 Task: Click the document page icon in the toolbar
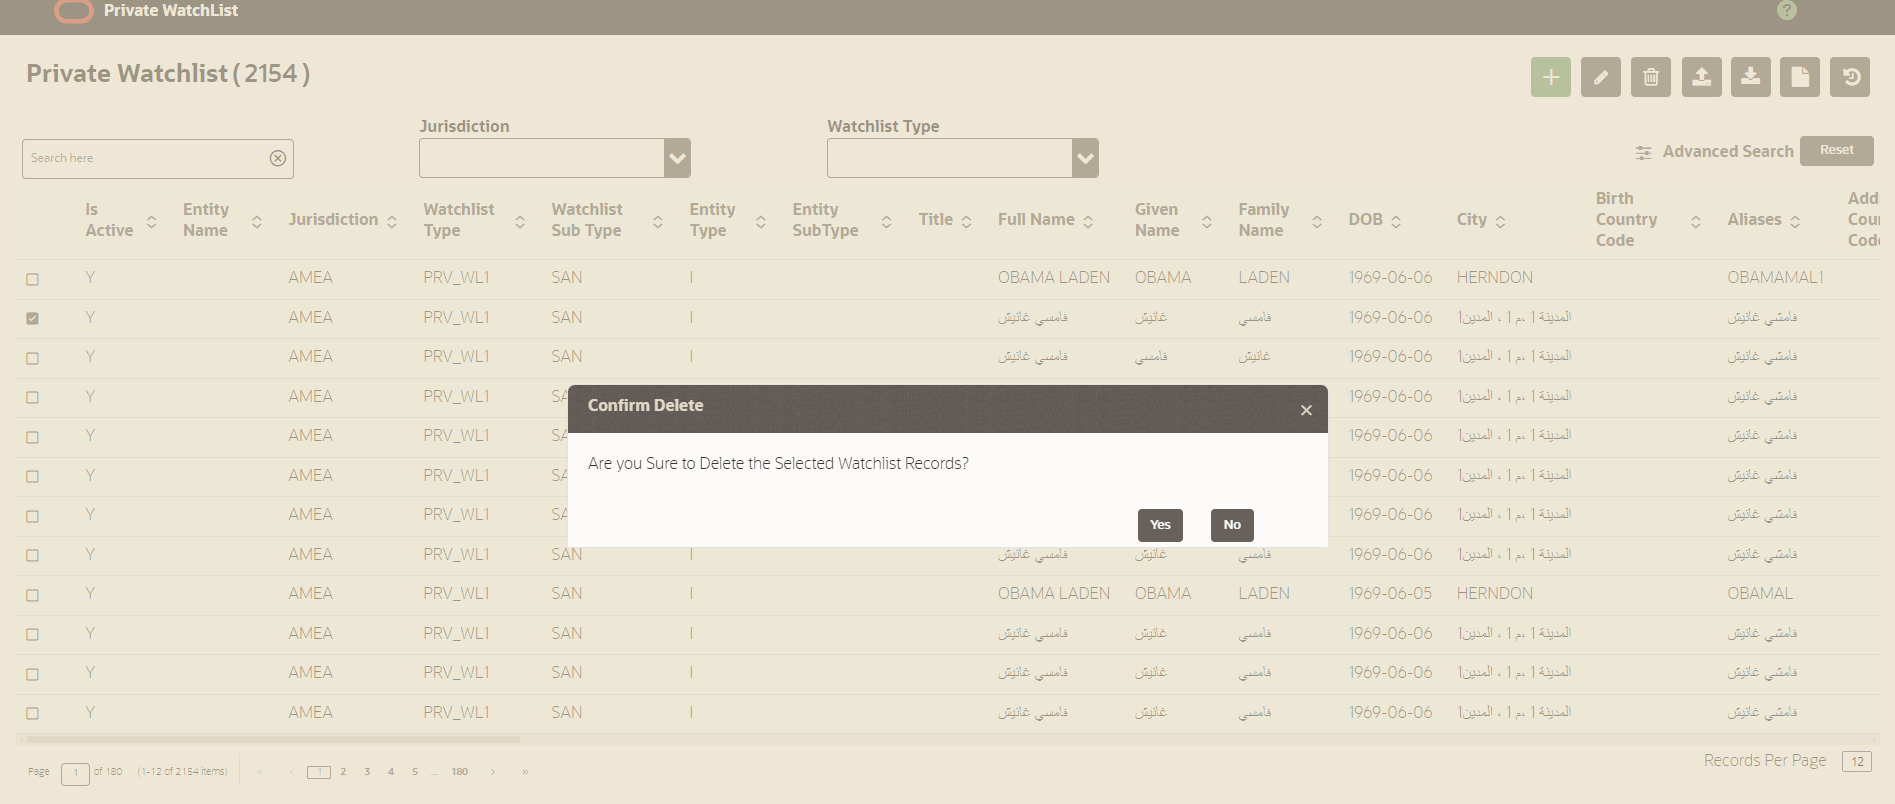tap(1800, 77)
